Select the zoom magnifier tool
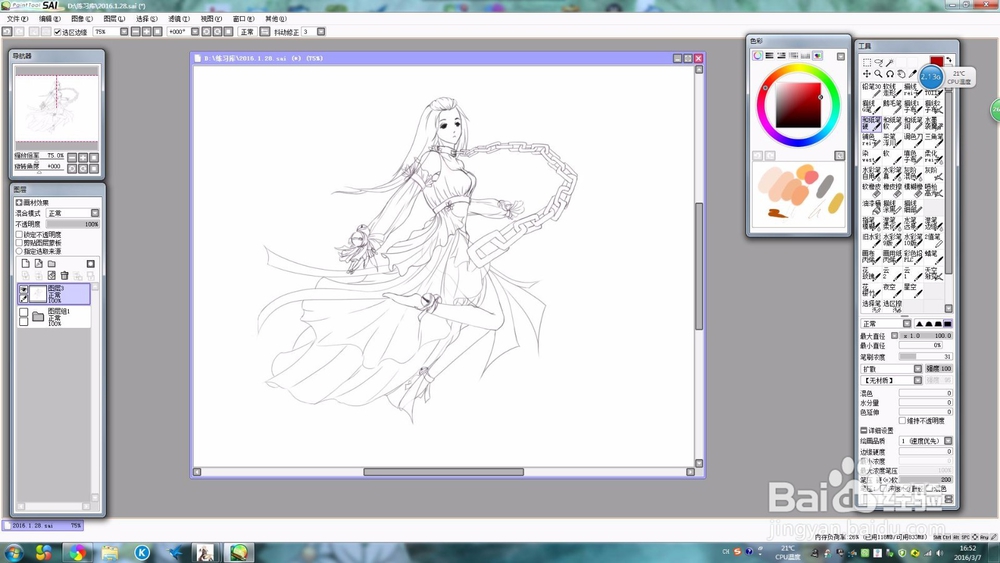Viewport: 1000px width, 563px height. (878, 74)
